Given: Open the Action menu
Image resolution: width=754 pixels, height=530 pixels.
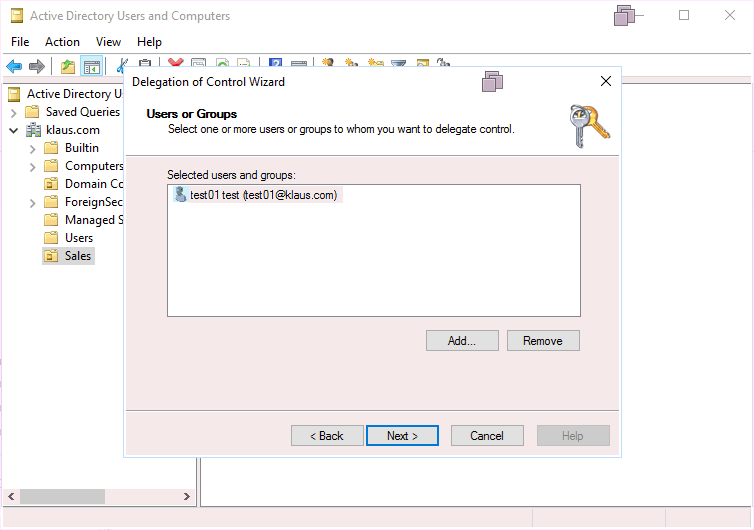Looking at the screenshot, I should point(62,42).
